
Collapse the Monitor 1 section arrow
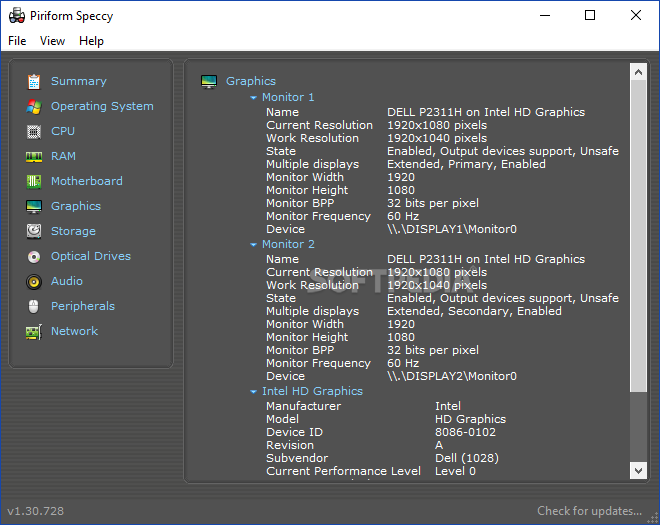click(x=253, y=98)
